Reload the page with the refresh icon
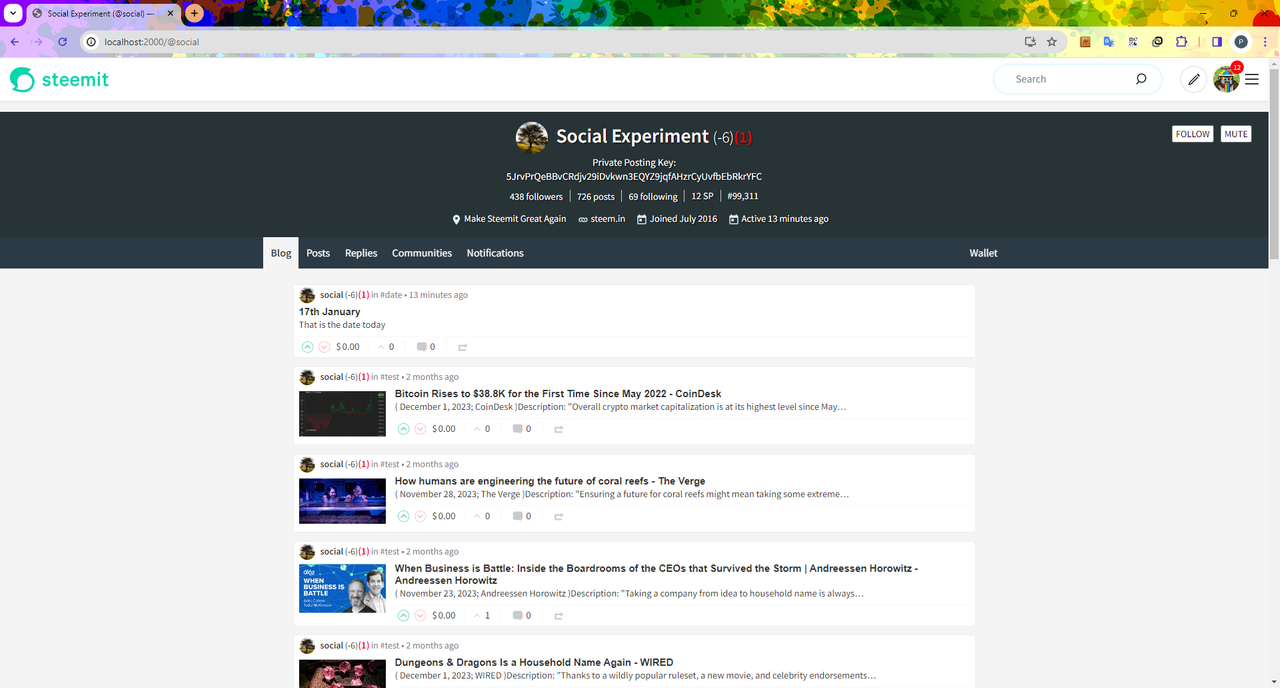 [x=62, y=42]
